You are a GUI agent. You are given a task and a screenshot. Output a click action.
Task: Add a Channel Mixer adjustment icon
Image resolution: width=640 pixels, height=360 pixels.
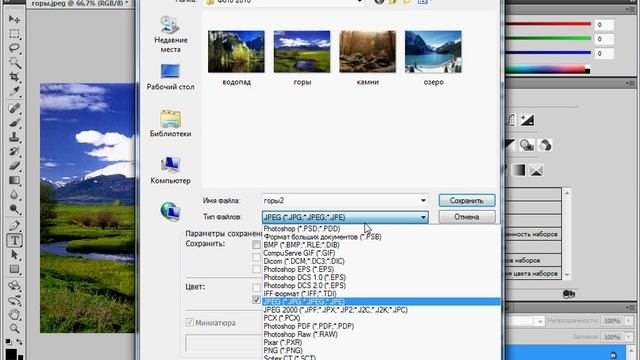pyautogui.click(x=545, y=145)
